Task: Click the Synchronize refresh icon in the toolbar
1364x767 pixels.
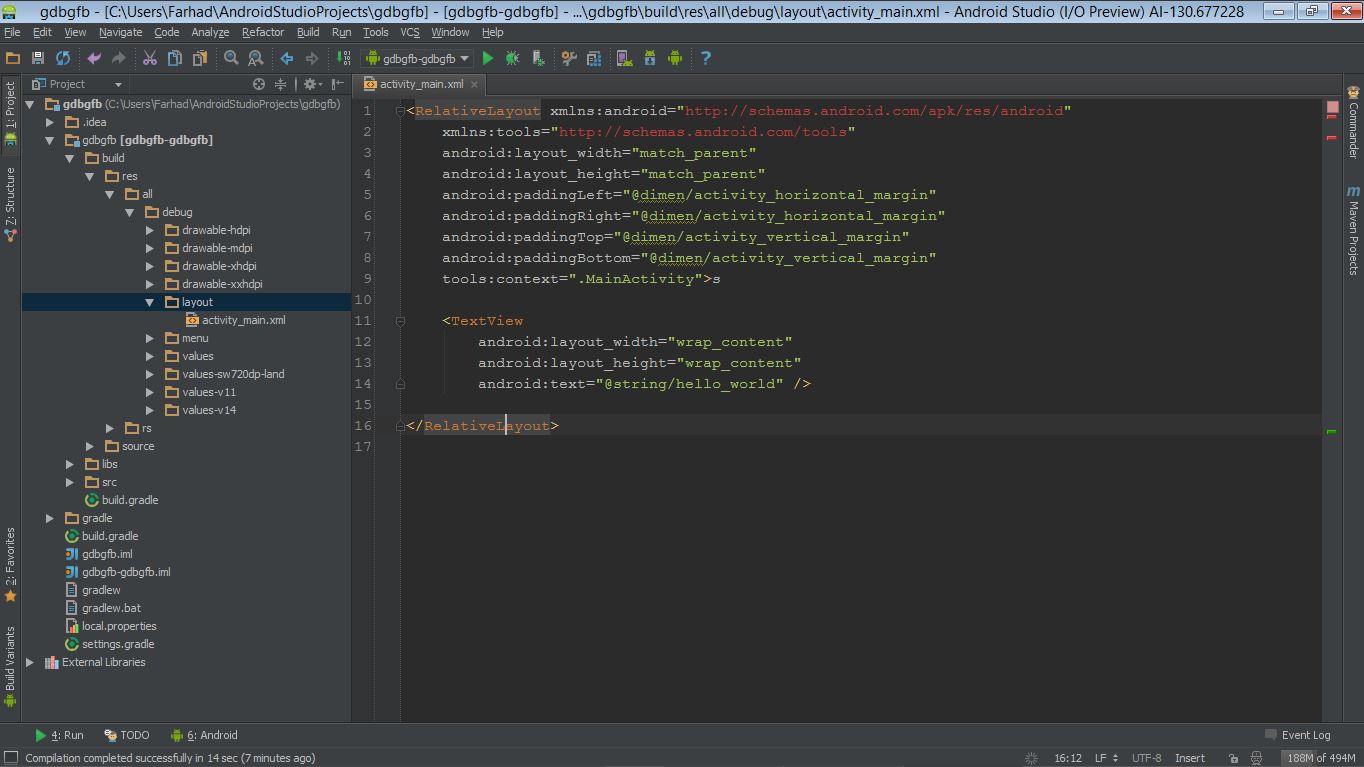Action: click(x=63, y=58)
